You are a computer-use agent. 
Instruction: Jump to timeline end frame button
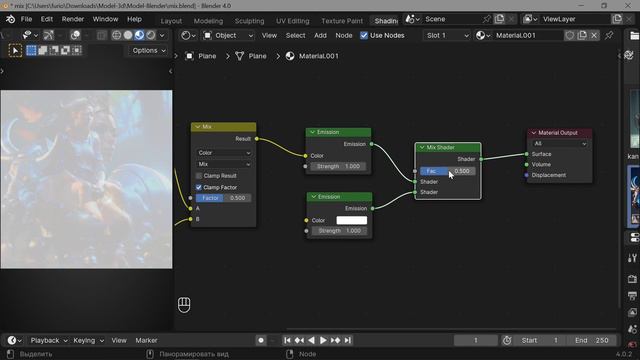[348, 340]
